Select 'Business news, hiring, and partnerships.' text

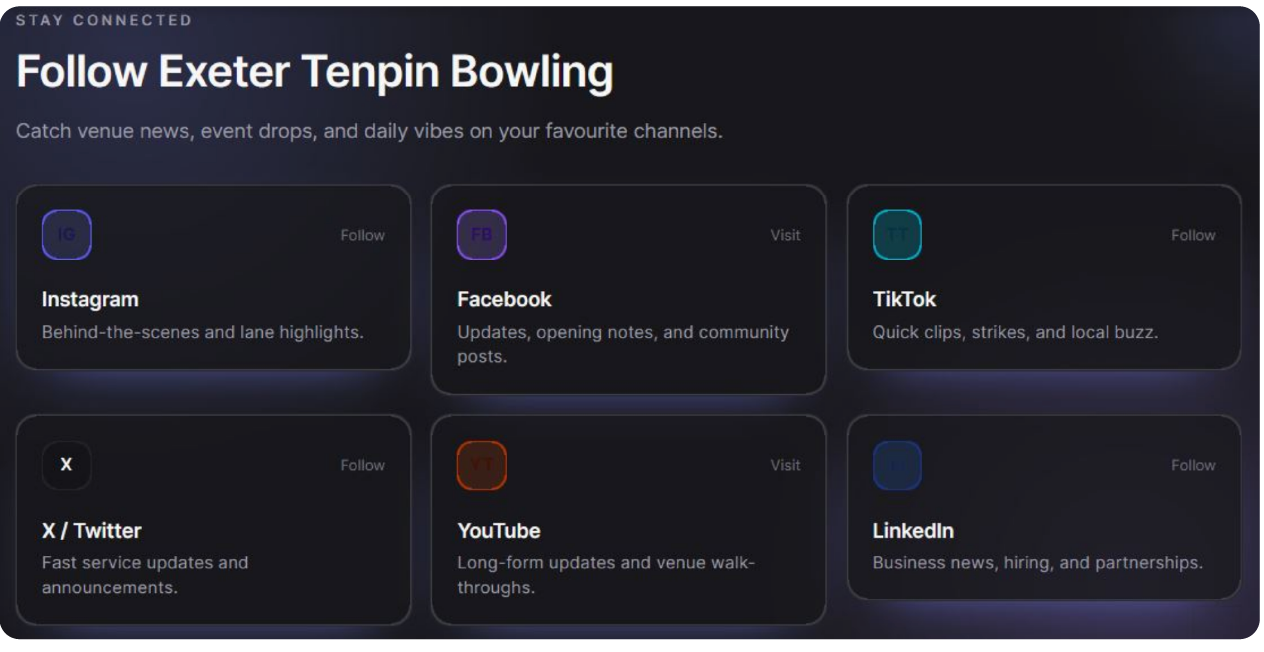point(1037,563)
